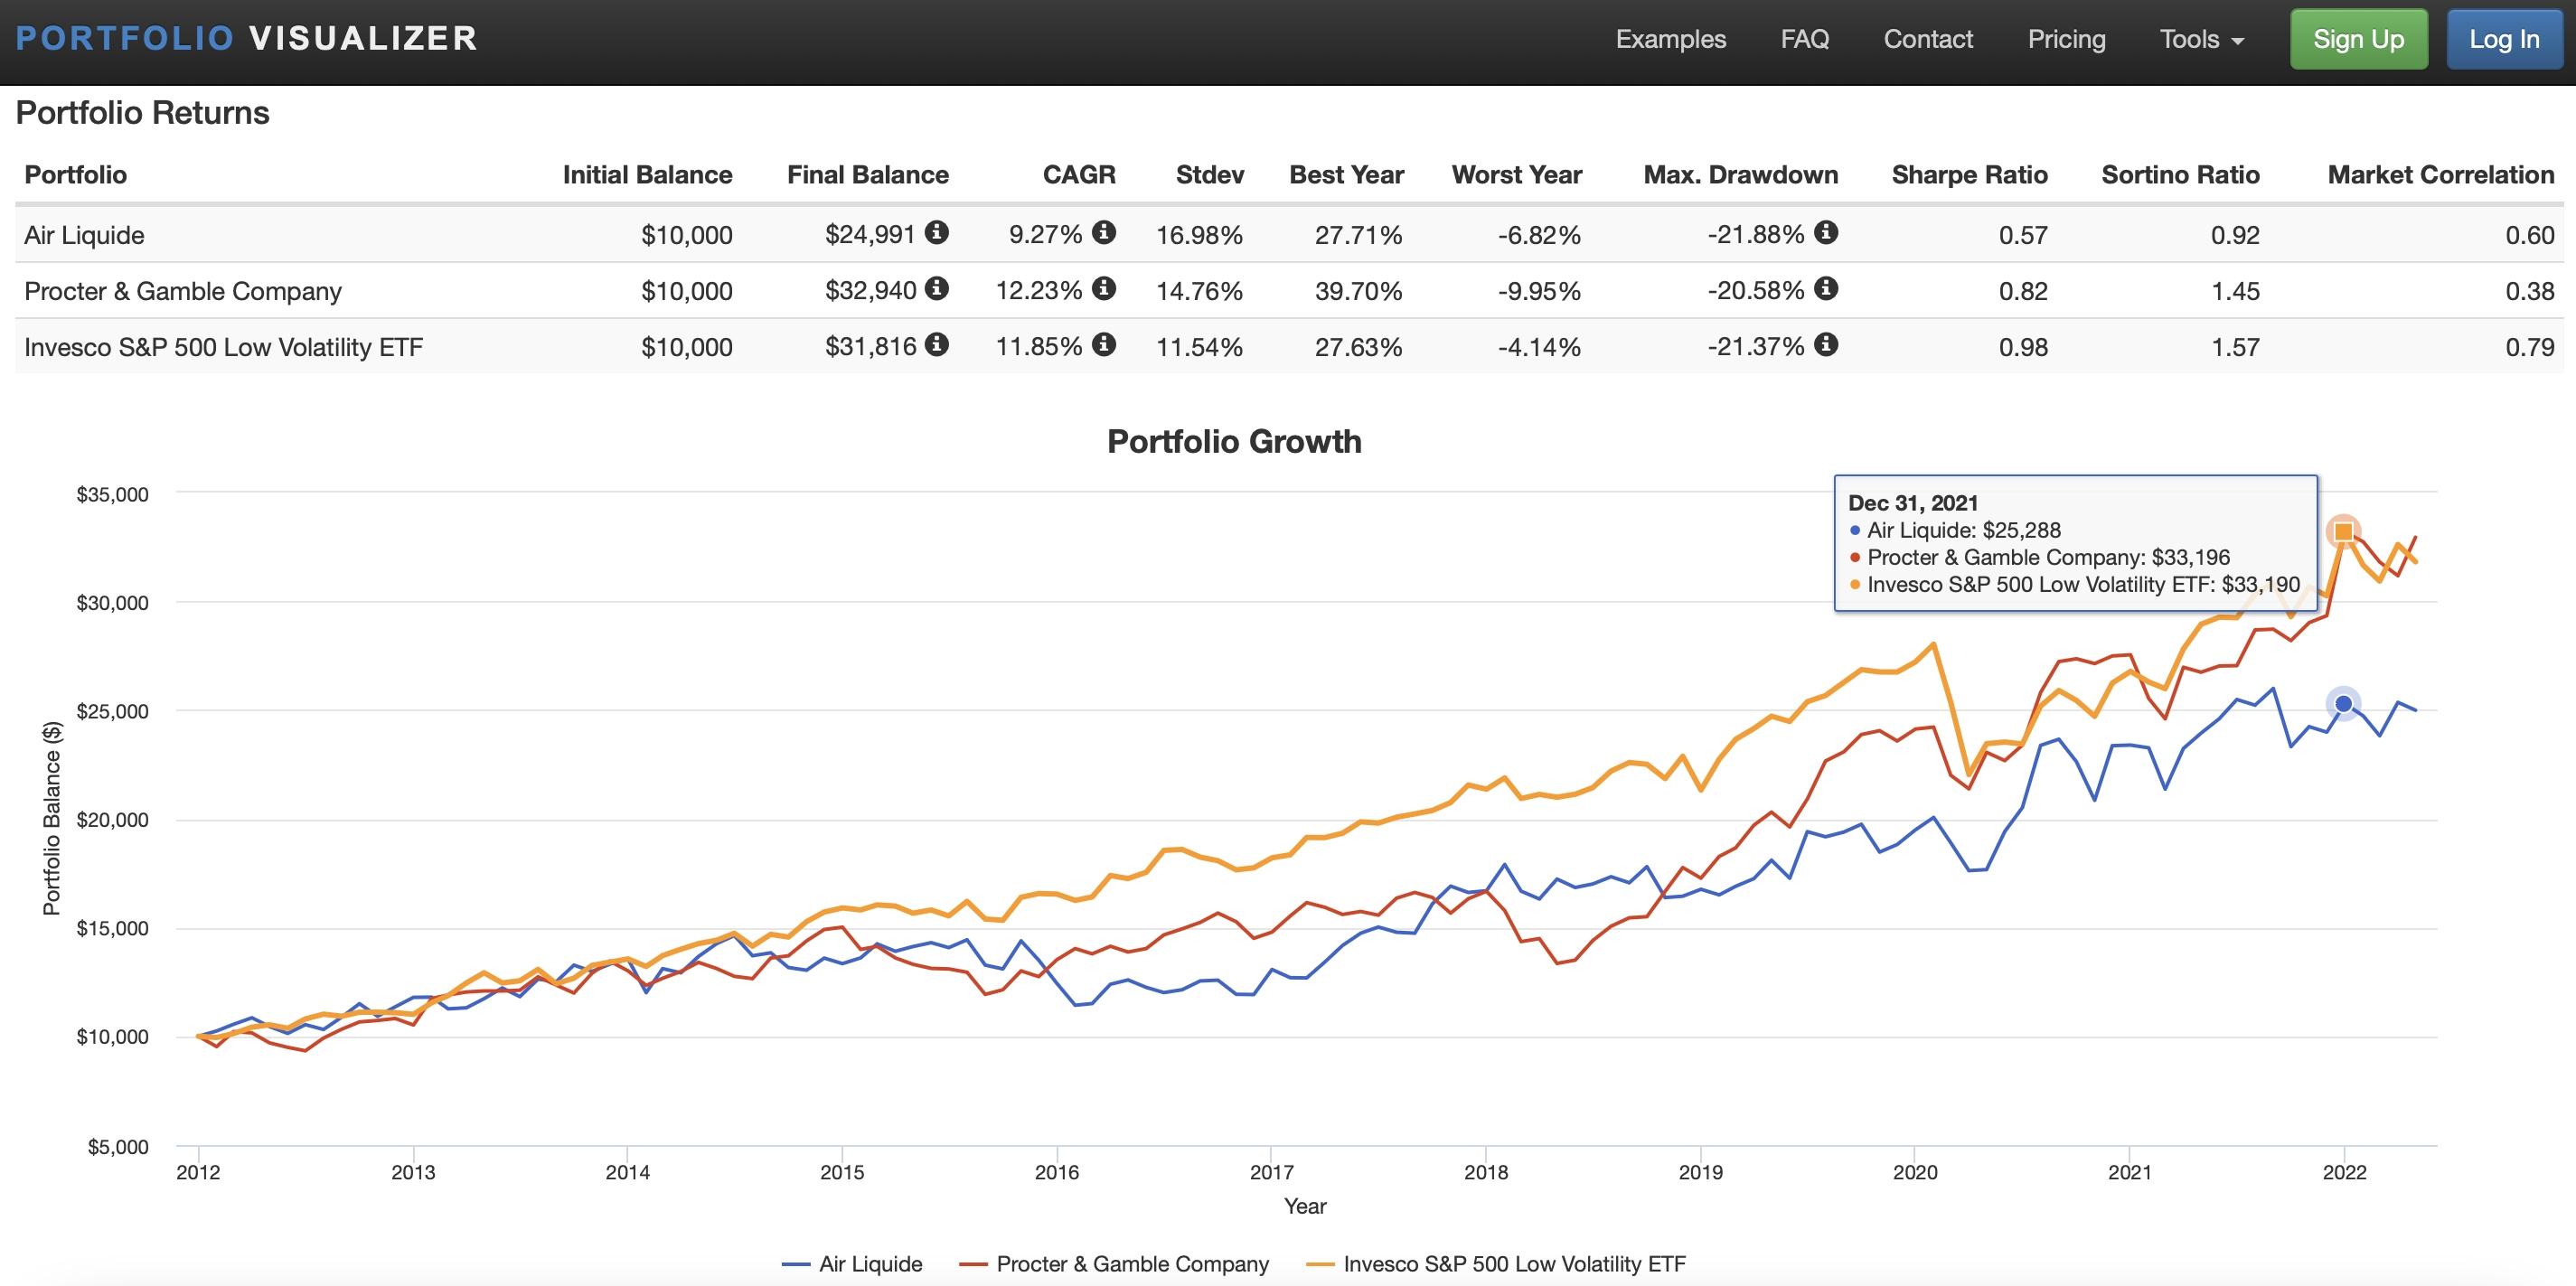Open the Tools dropdown menu

pos(2201,39)
